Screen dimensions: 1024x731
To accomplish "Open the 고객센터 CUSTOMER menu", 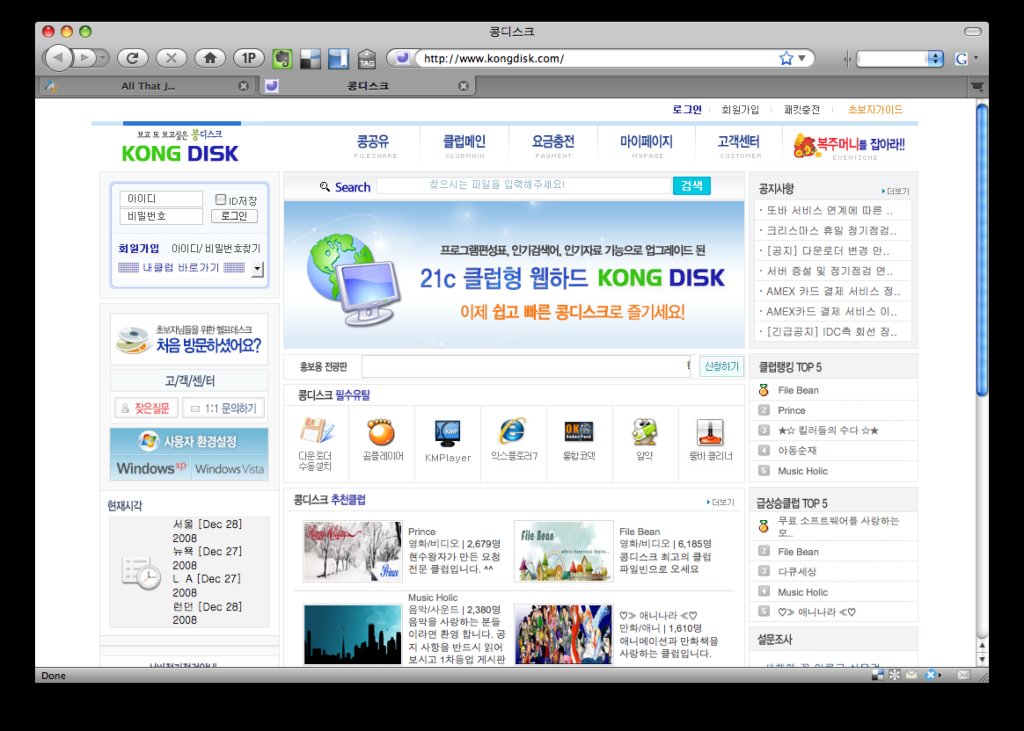I will [739, 145].
